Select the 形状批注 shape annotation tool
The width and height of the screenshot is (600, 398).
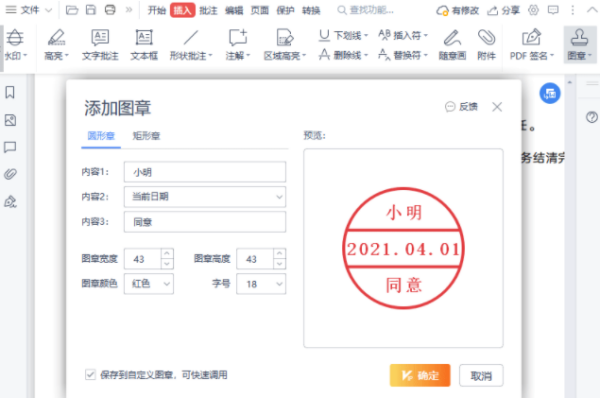(x=191, y=45)
